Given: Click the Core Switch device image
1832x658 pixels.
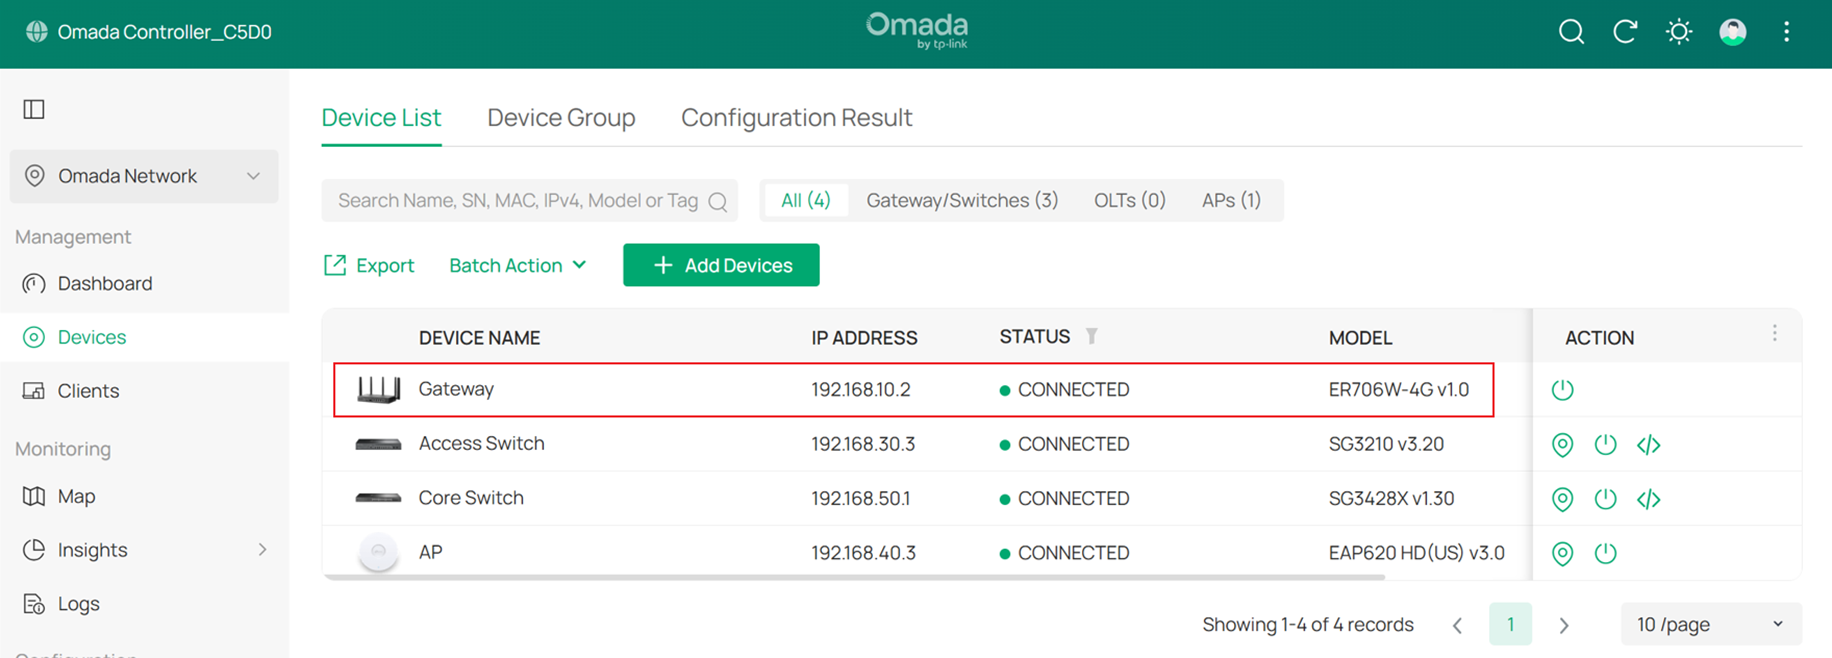Looking at the screenshot, I should point(378,498).
